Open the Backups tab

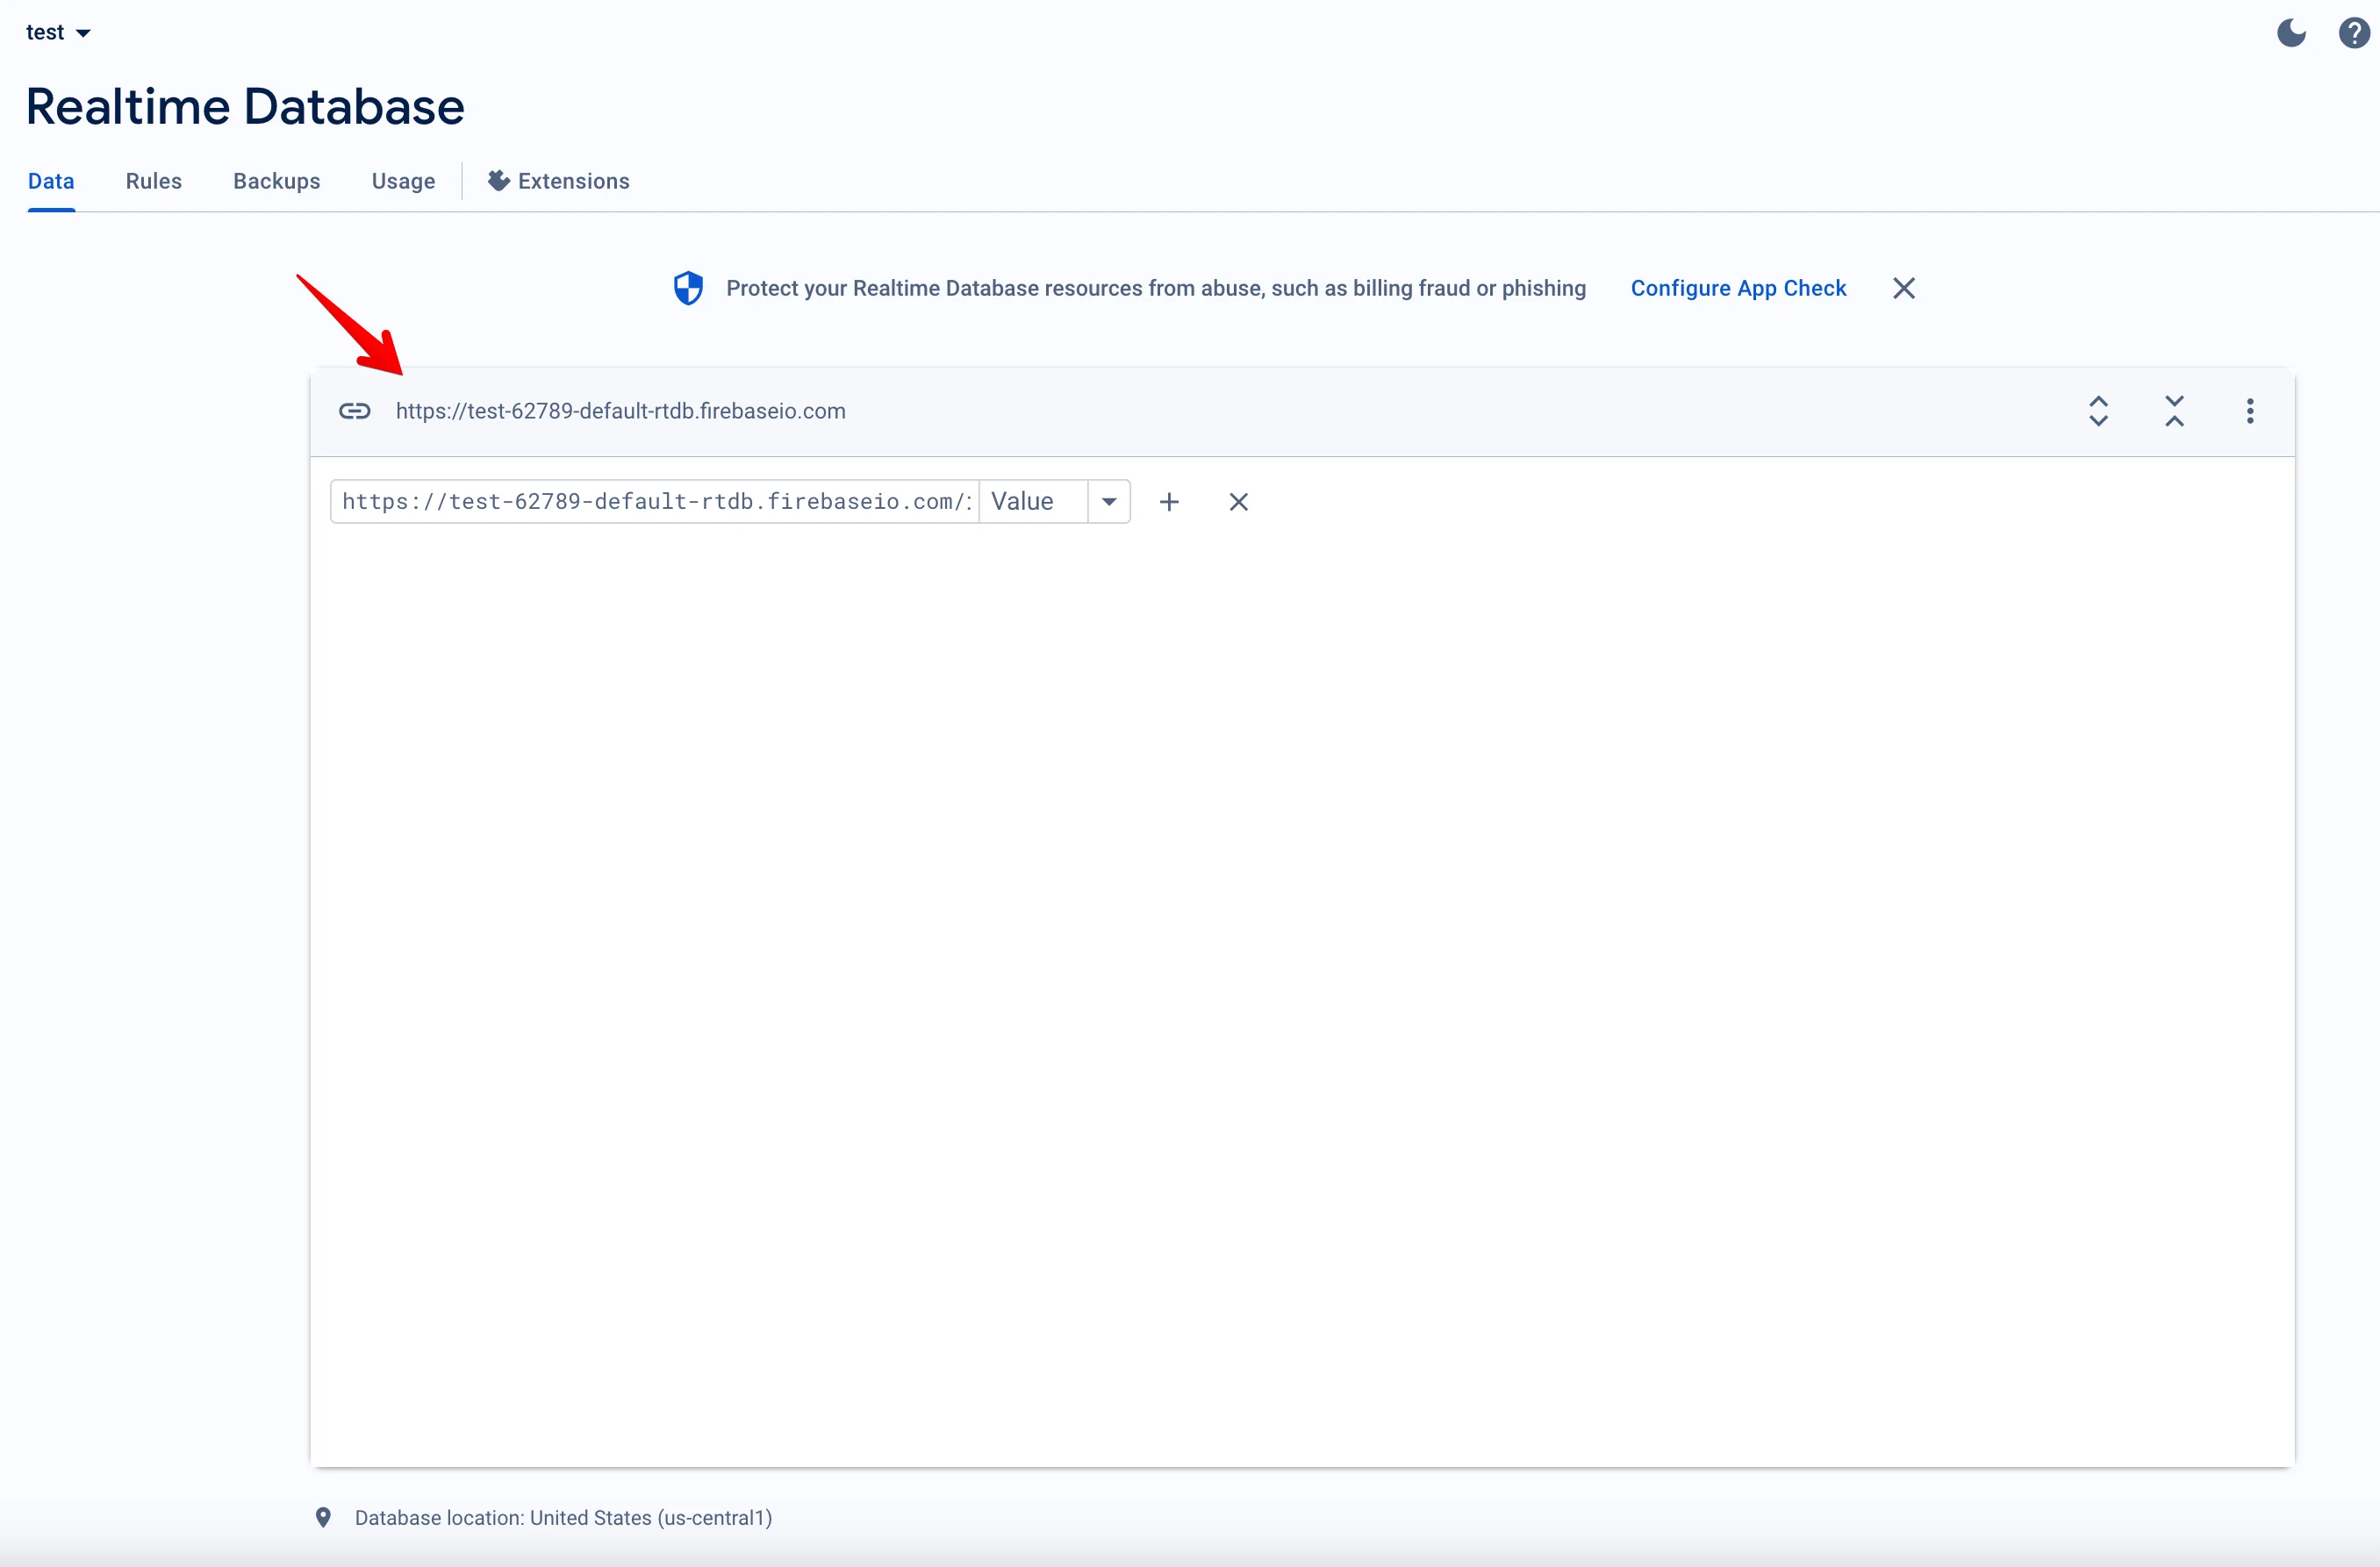pos(276,180)
